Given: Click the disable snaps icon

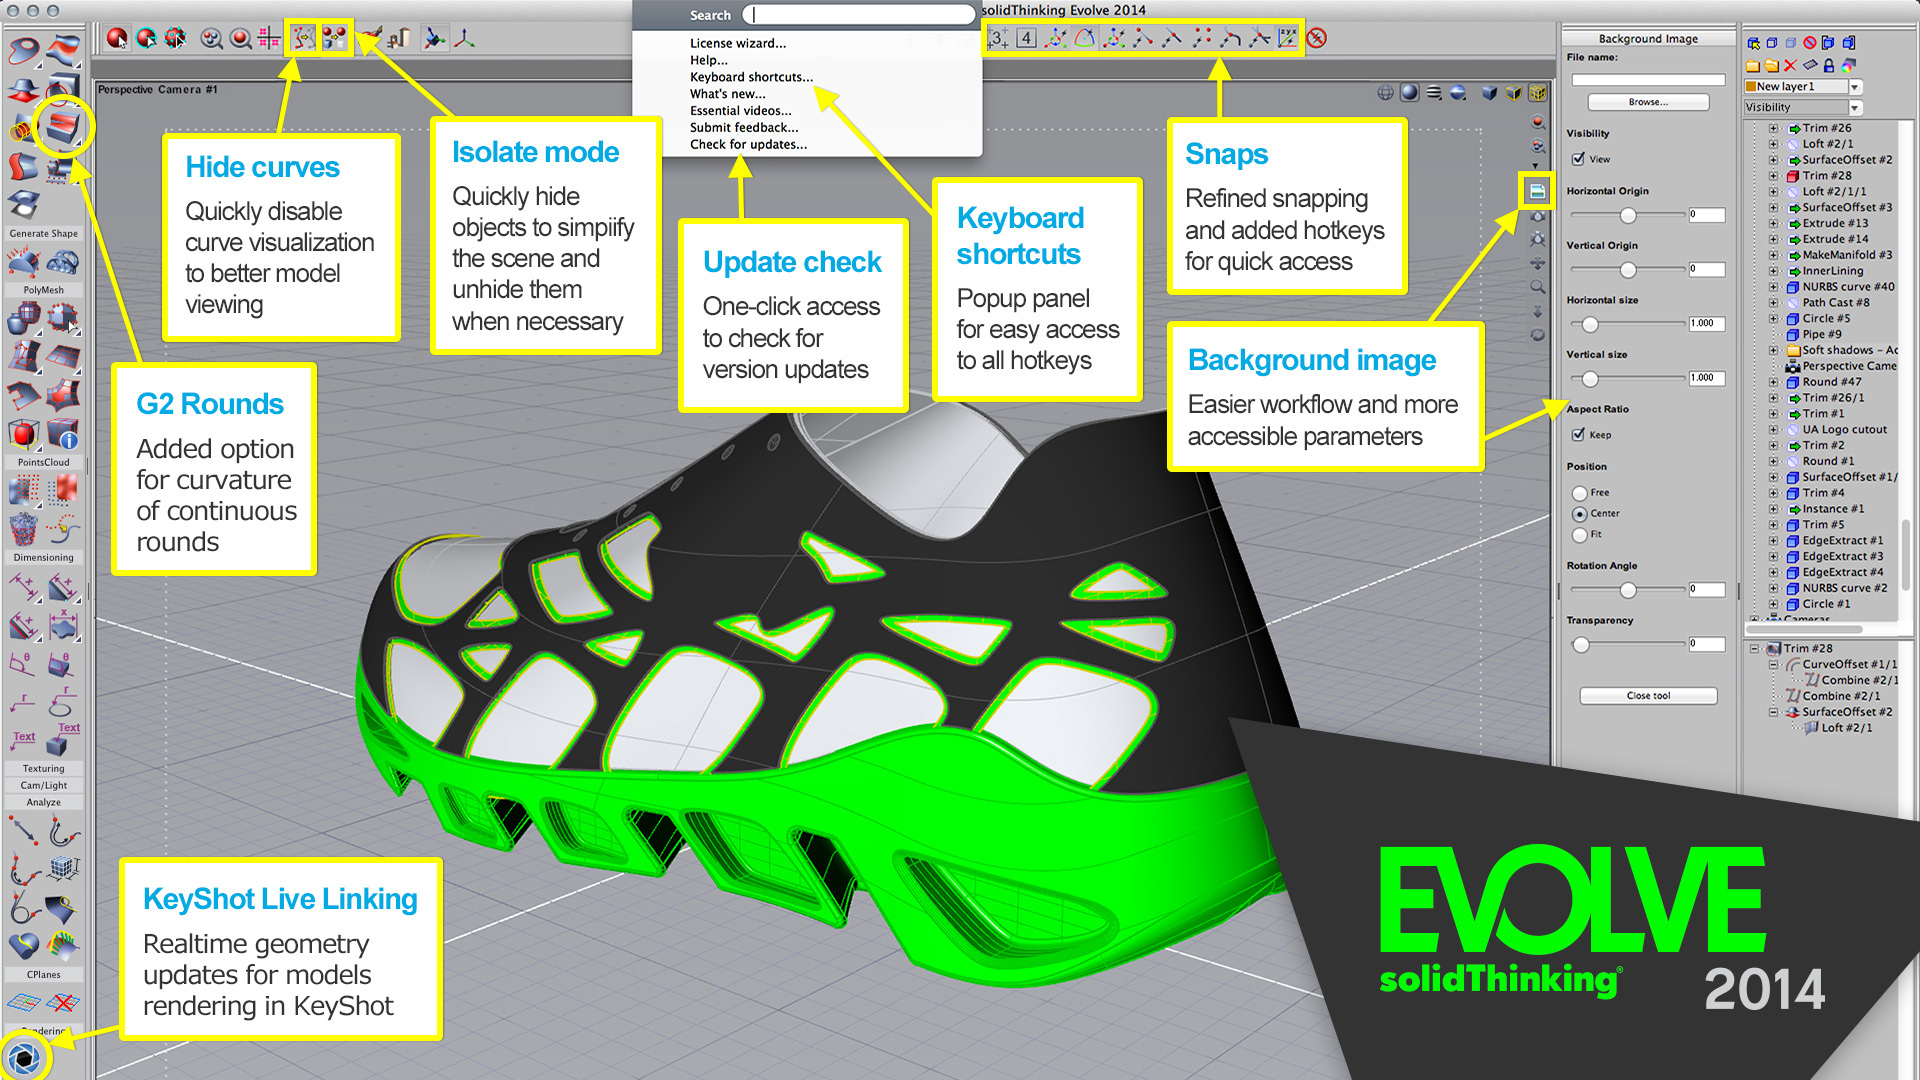Looking at the screenshot, I should point(1317,38).
